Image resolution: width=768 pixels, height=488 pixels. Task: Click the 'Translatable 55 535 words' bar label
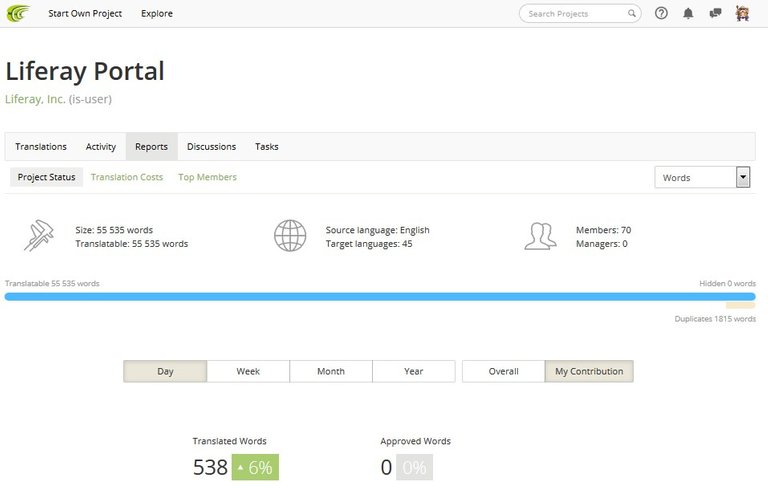click(52, 283)
